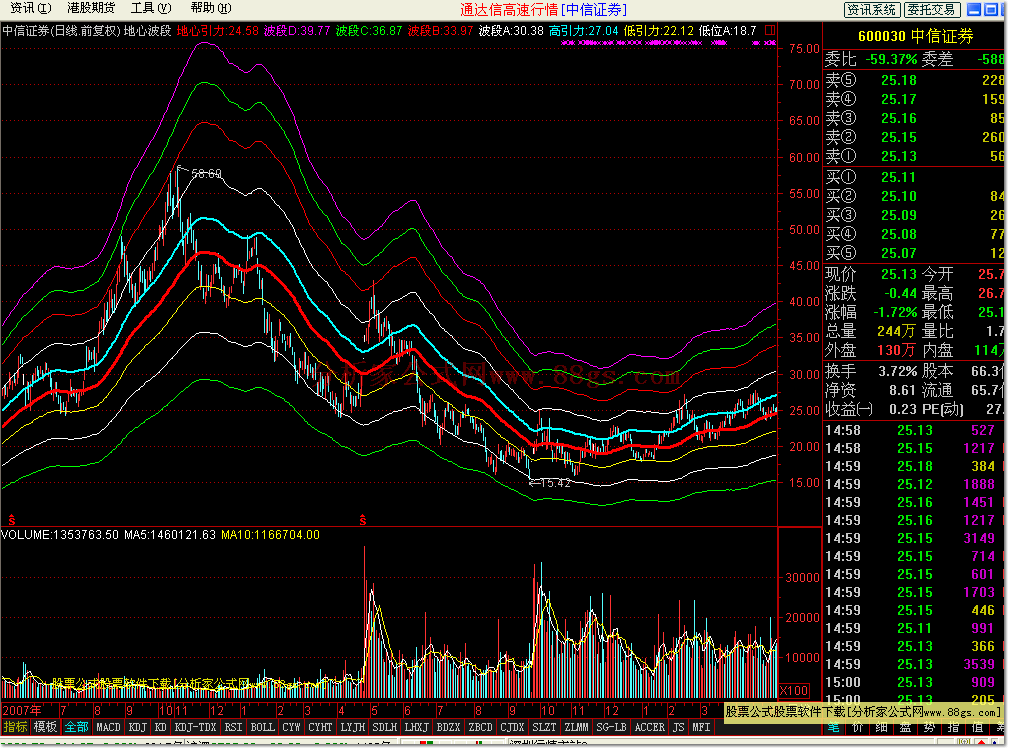Viewport: 1011px width, 750px height.
Task: Click the X100 volume scale marker
Action: coord(794,690)
